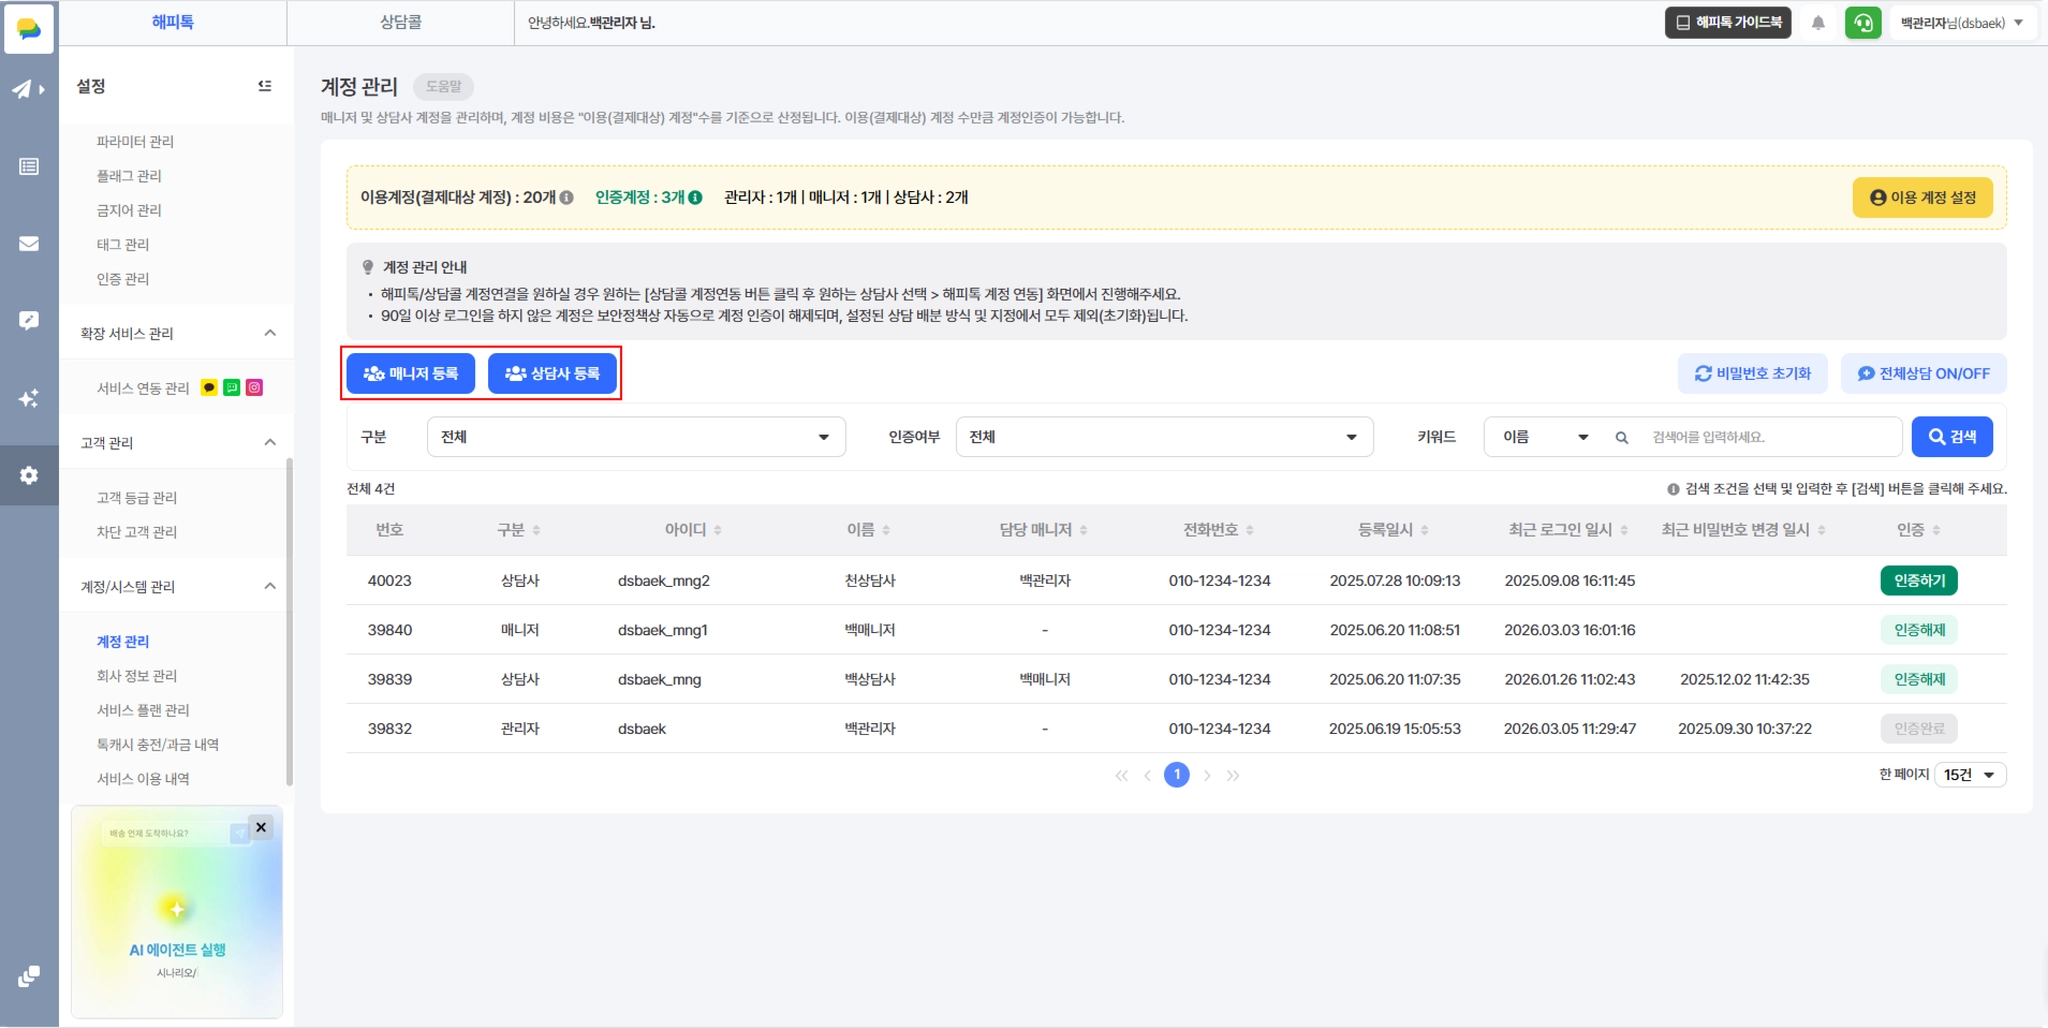
Task: Open the sparkle AI icon in the left rail
Action: coord(29,398)
